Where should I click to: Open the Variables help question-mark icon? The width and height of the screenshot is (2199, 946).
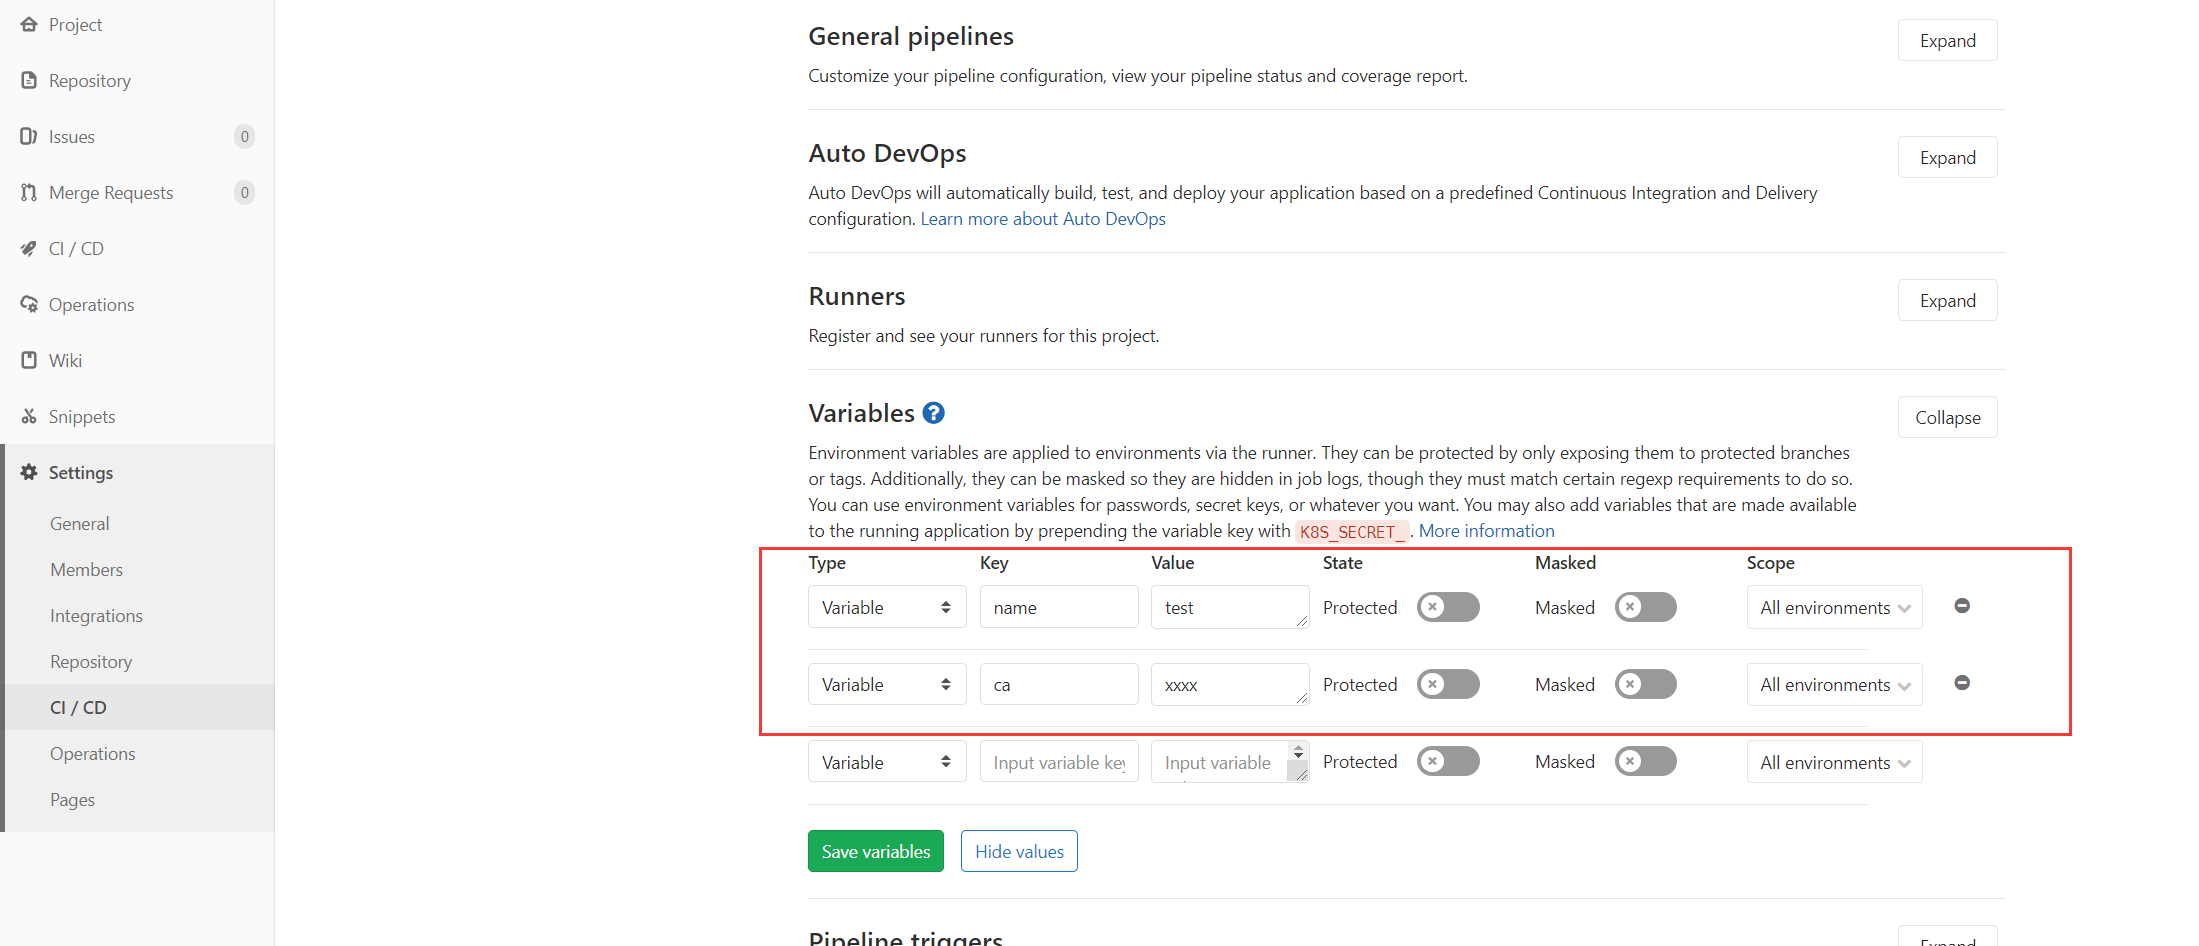933,412
